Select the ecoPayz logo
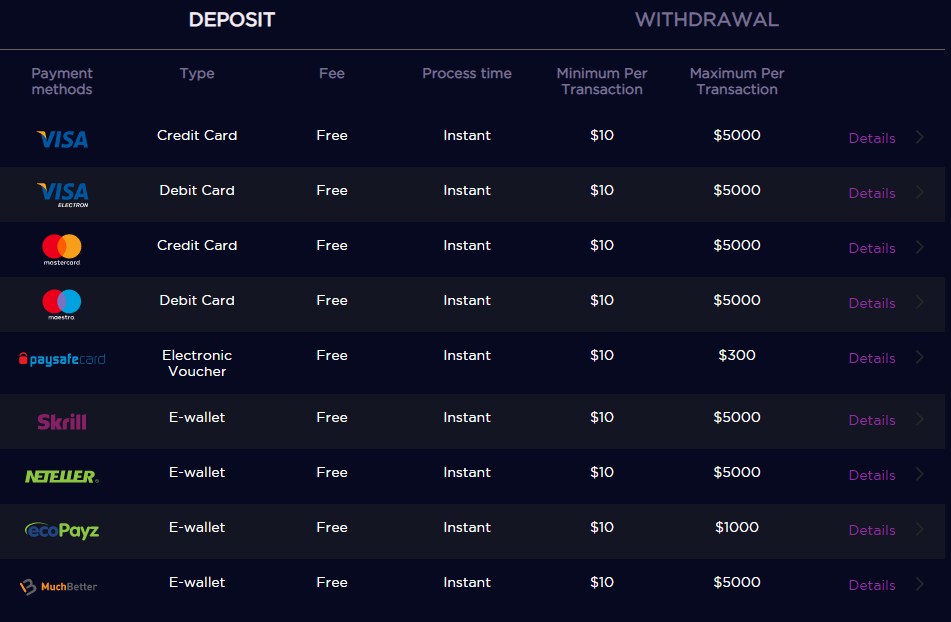The image size is (951, 622). 62,531
